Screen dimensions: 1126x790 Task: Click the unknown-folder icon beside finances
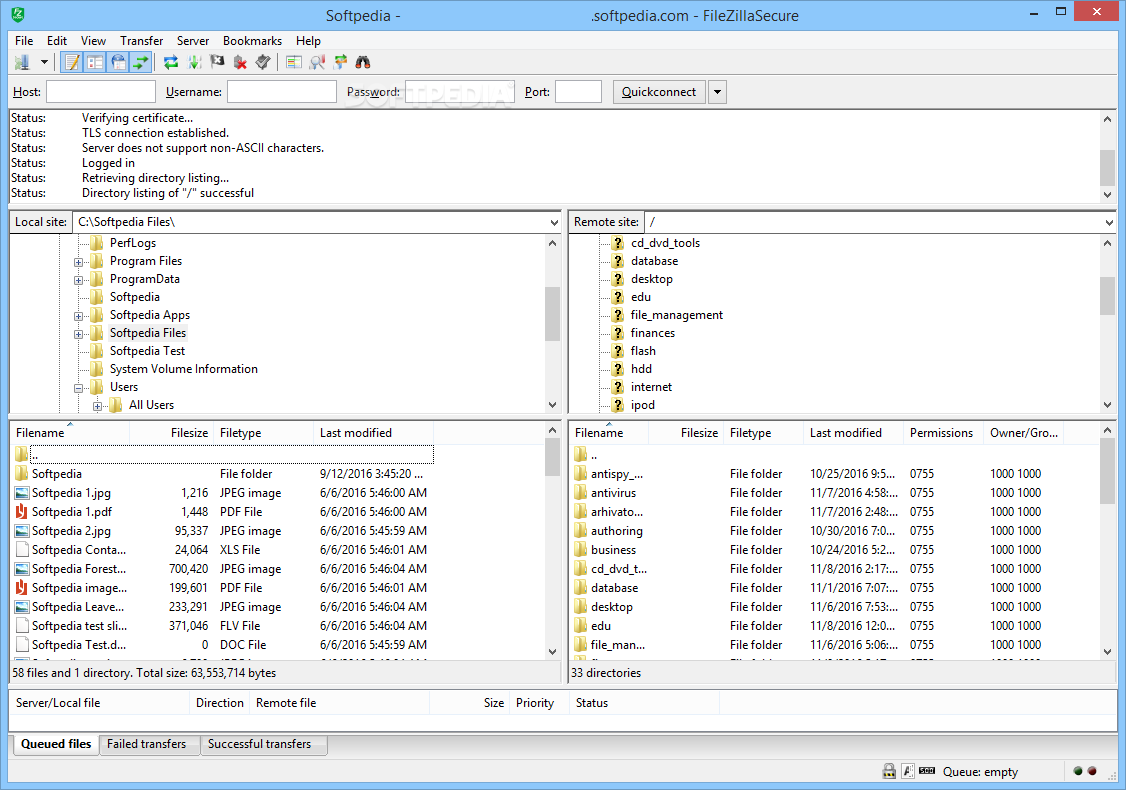[618, 333]
